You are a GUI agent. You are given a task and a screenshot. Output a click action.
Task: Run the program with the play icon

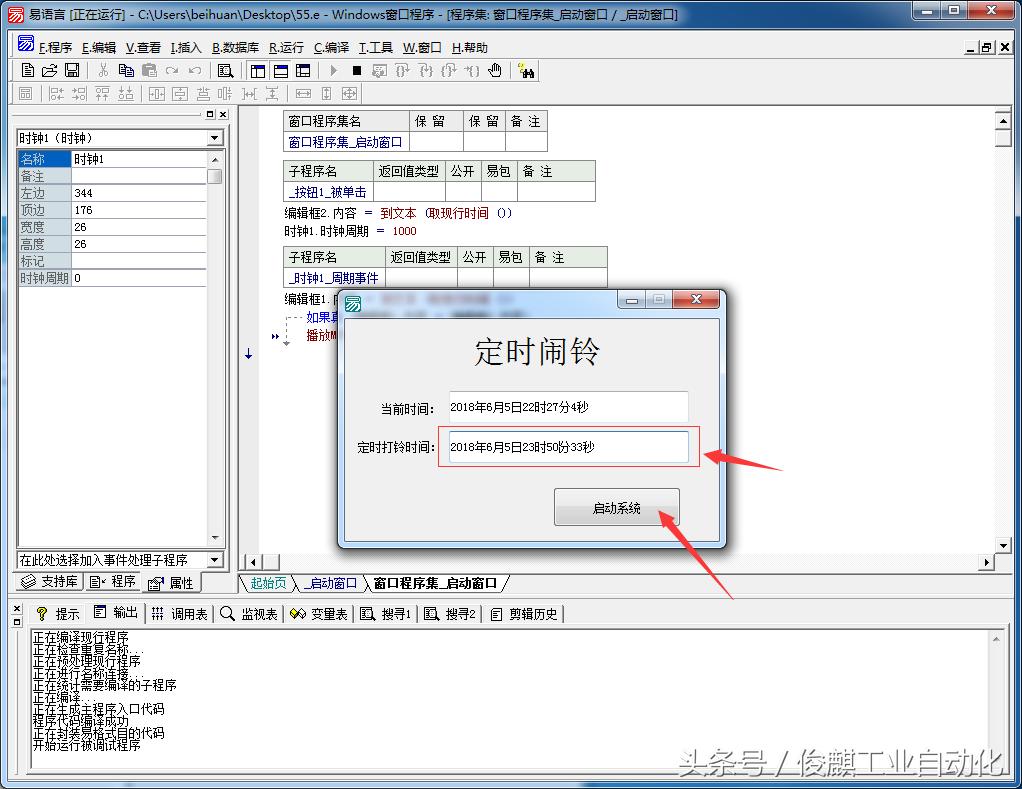(333, 71)
